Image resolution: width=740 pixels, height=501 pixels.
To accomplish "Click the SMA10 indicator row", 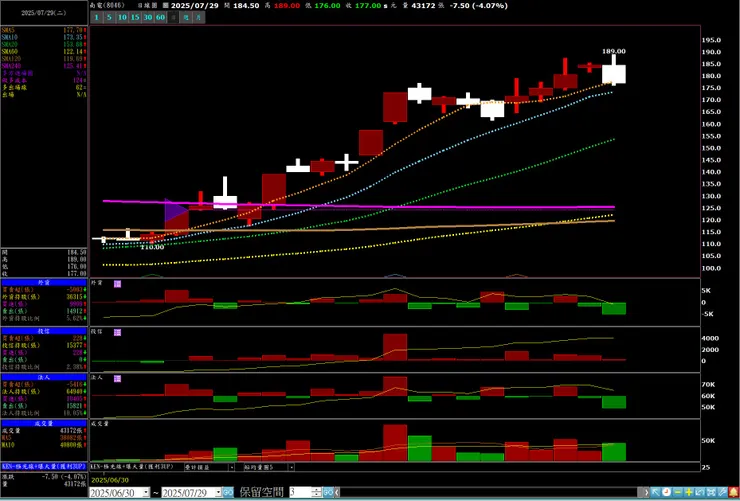I will tap(44, 37).
